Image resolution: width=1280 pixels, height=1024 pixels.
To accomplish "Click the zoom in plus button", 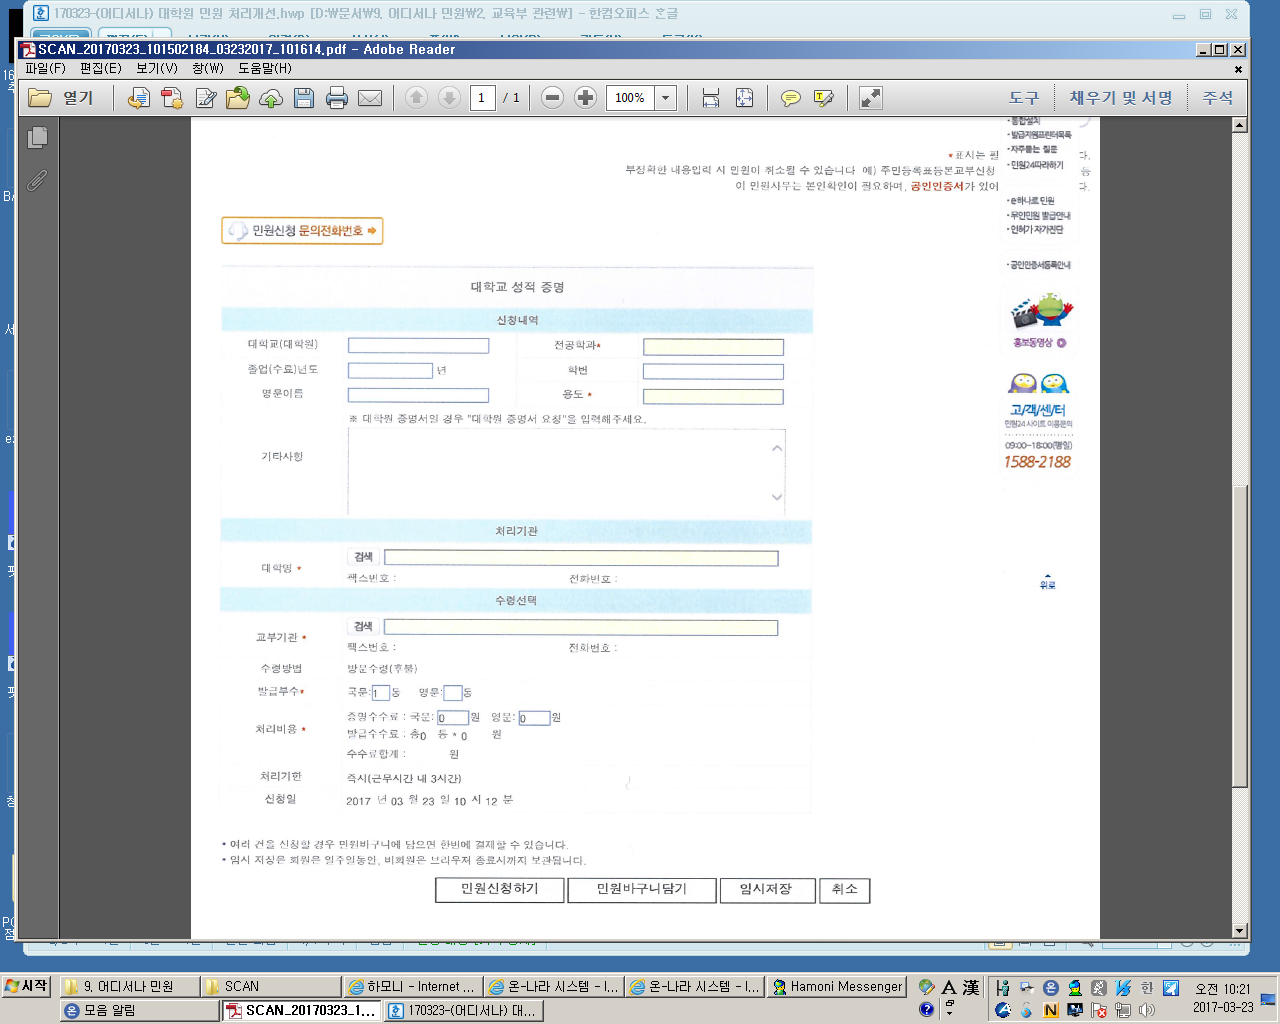I will [586, 98].
